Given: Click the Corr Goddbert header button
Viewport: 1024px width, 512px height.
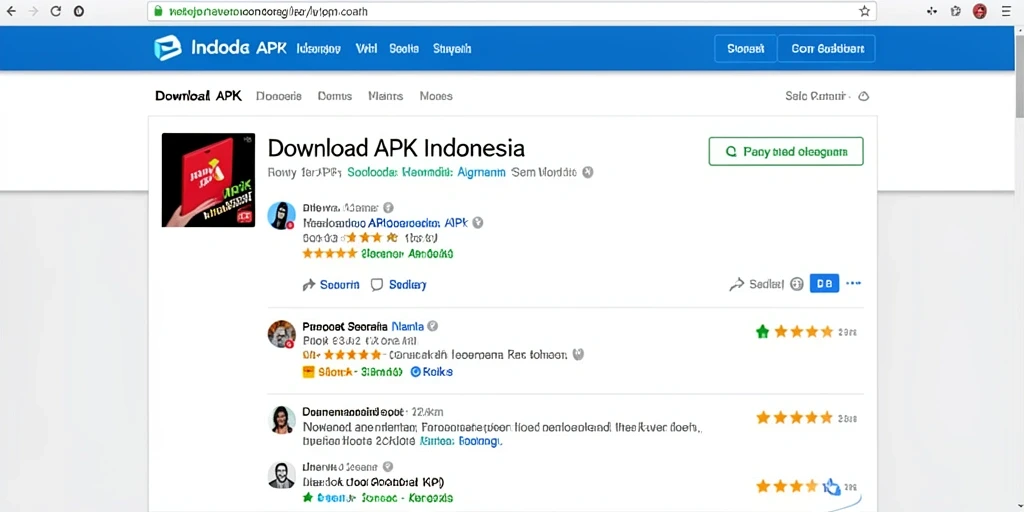Looking at the screenshot, I should point(827,48).
